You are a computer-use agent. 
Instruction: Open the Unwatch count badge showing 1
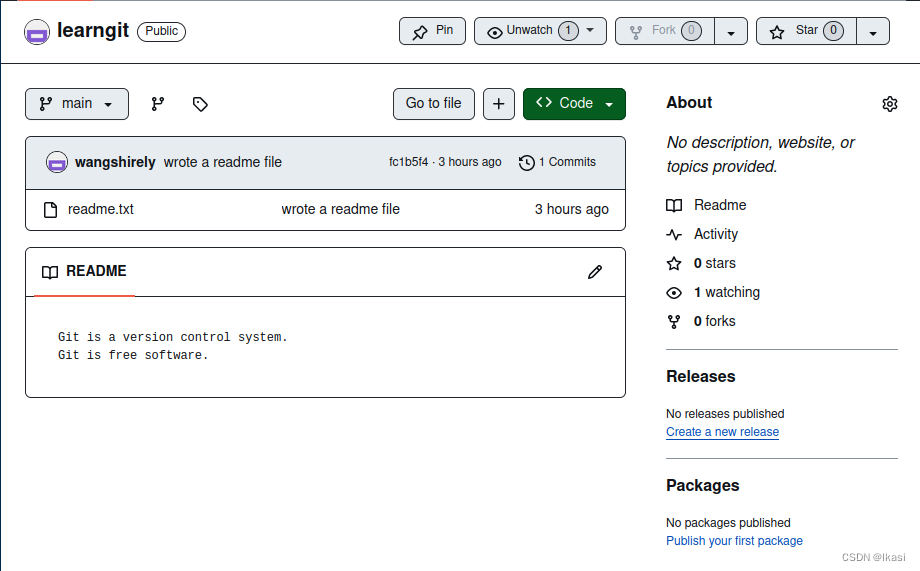(568, 31)
